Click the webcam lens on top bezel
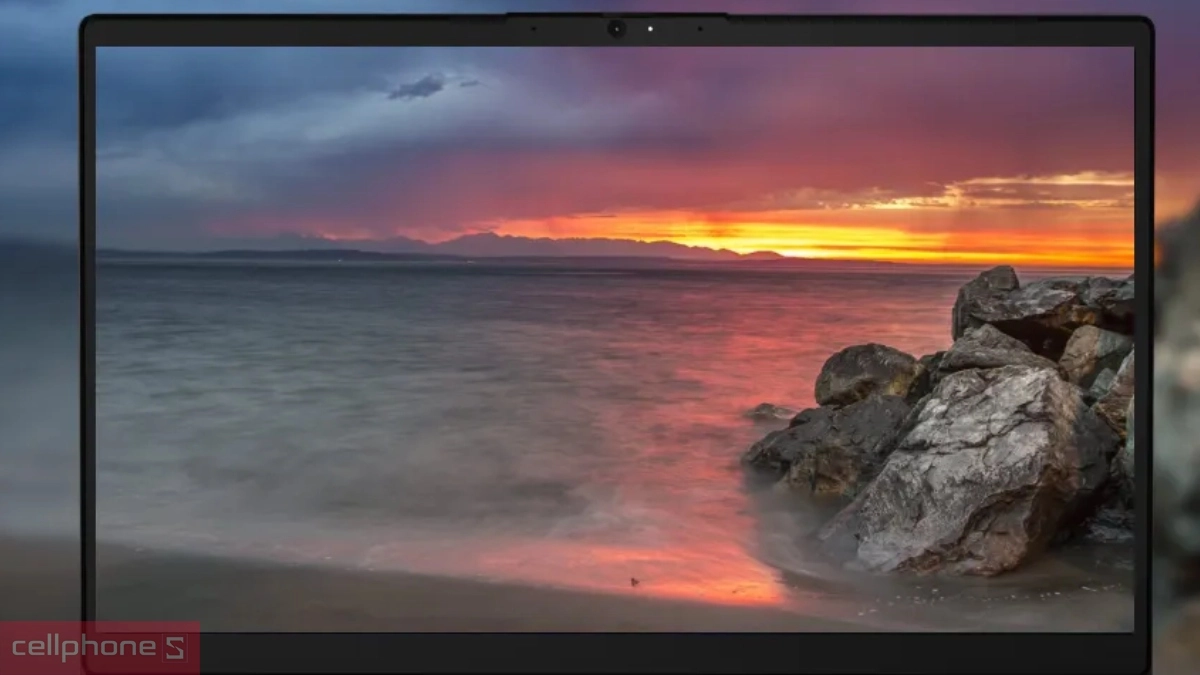The height and width of the screenshot is (675, 1200). point(616,29)
